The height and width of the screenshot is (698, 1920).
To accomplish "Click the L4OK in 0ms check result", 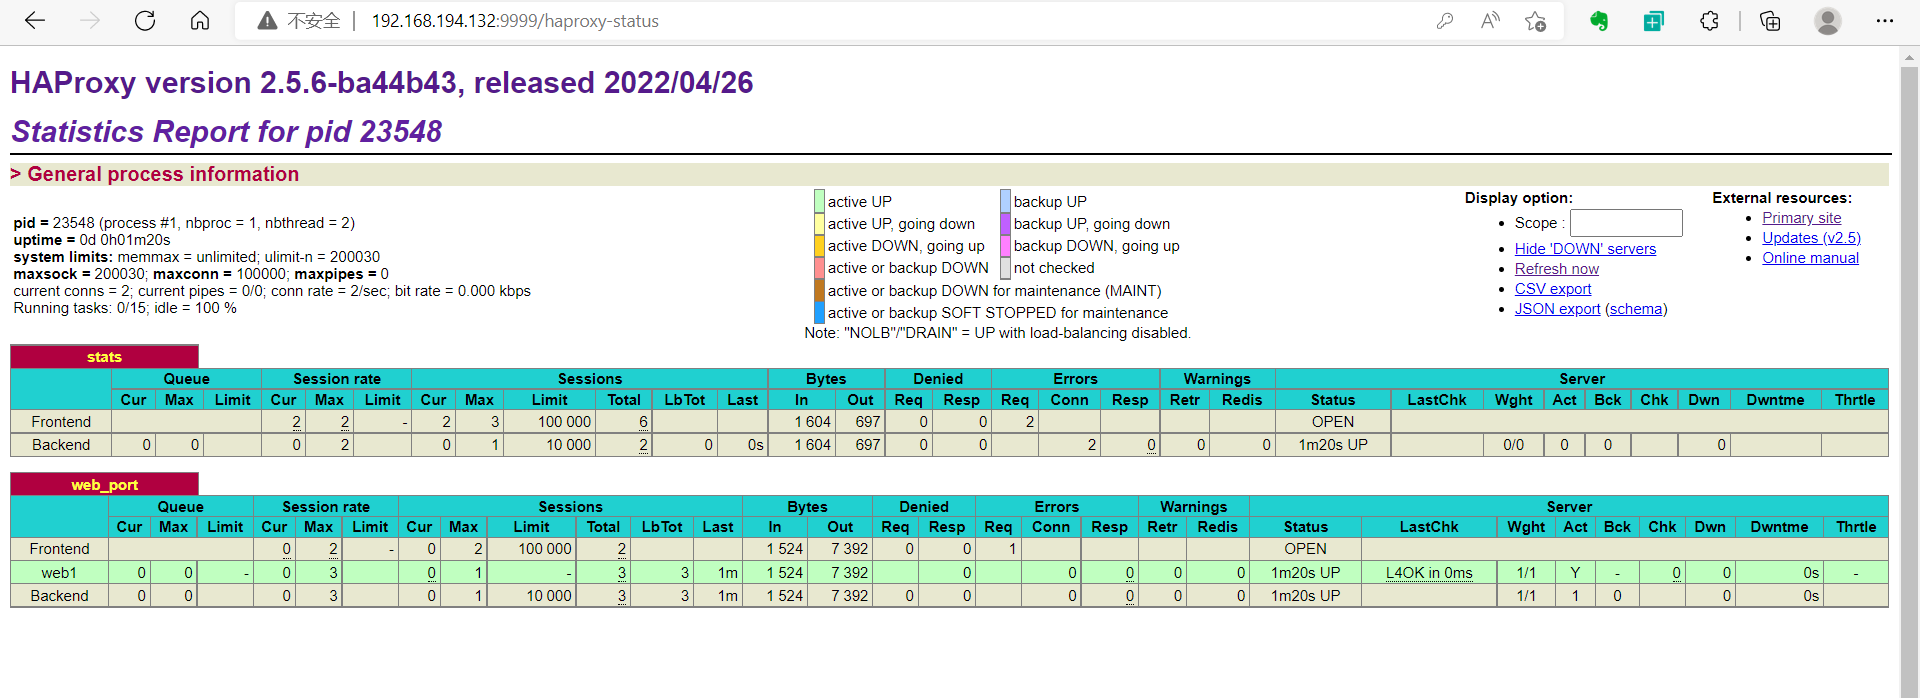I will tap(1428, 573).
